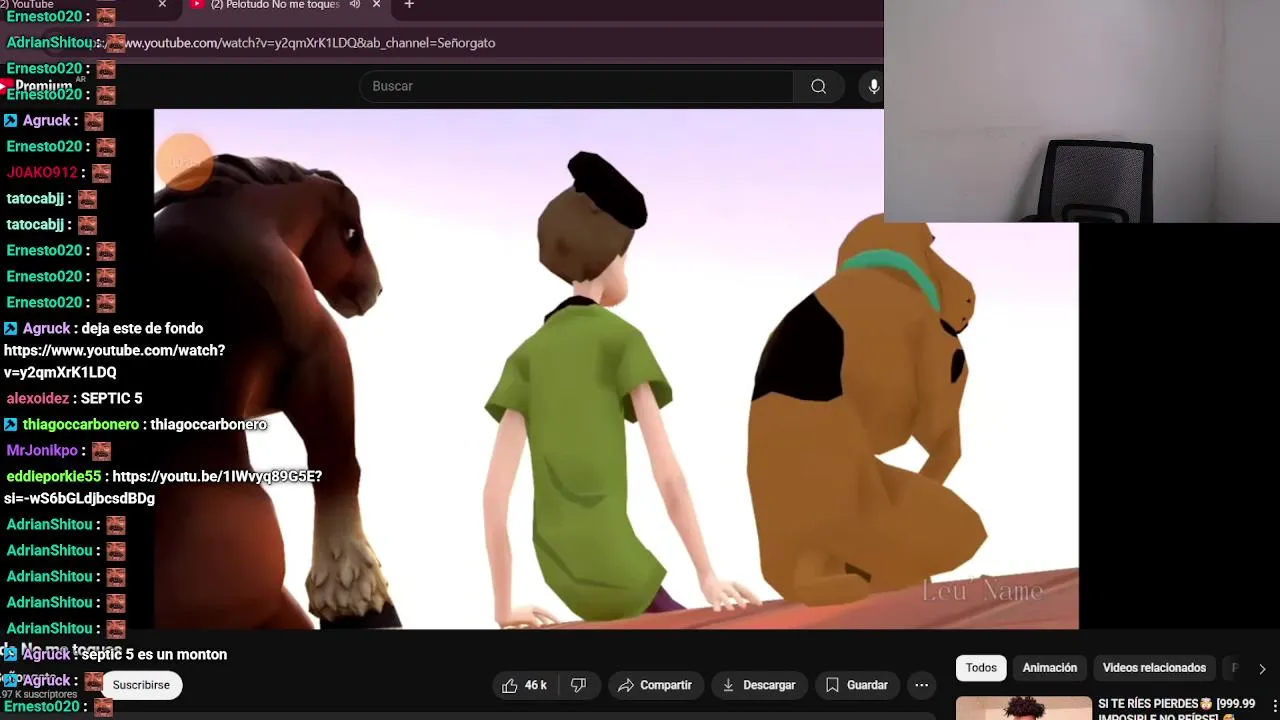Expand more filter chips with right chevron

pos(1262,668)
